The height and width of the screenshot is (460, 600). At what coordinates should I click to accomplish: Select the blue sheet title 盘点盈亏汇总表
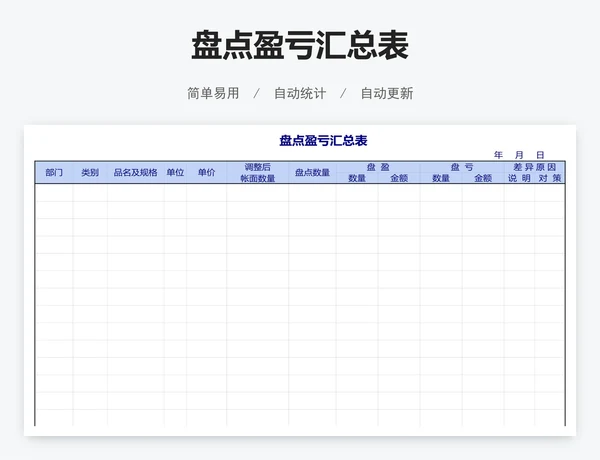(323, 140)
